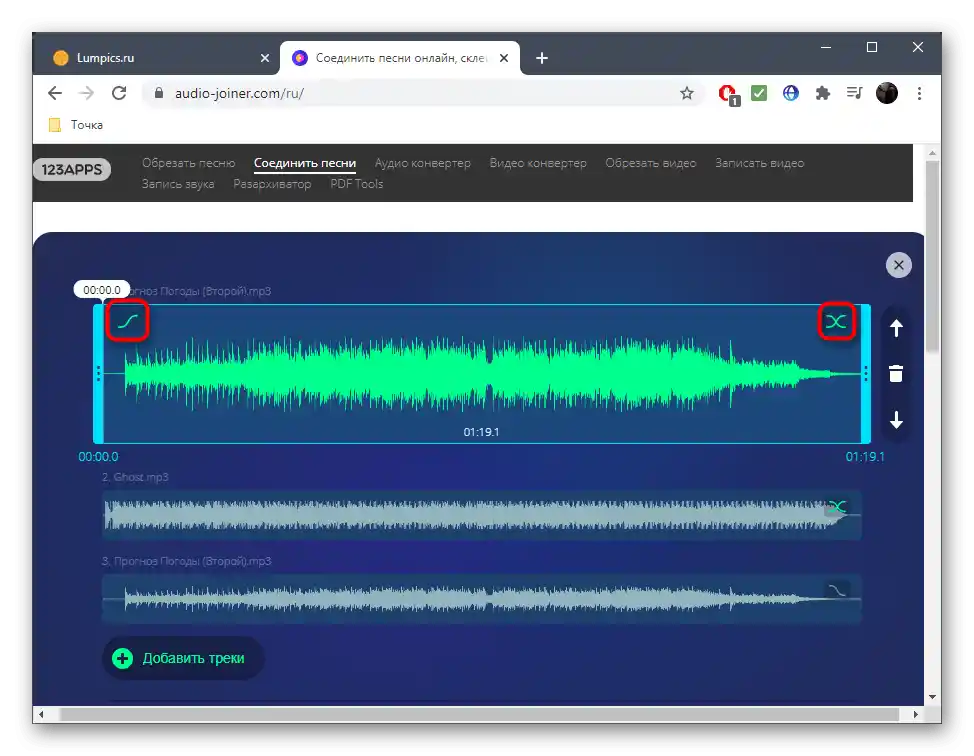
Task: Click the scrollbar down arrow
Action: coord(932,697)
